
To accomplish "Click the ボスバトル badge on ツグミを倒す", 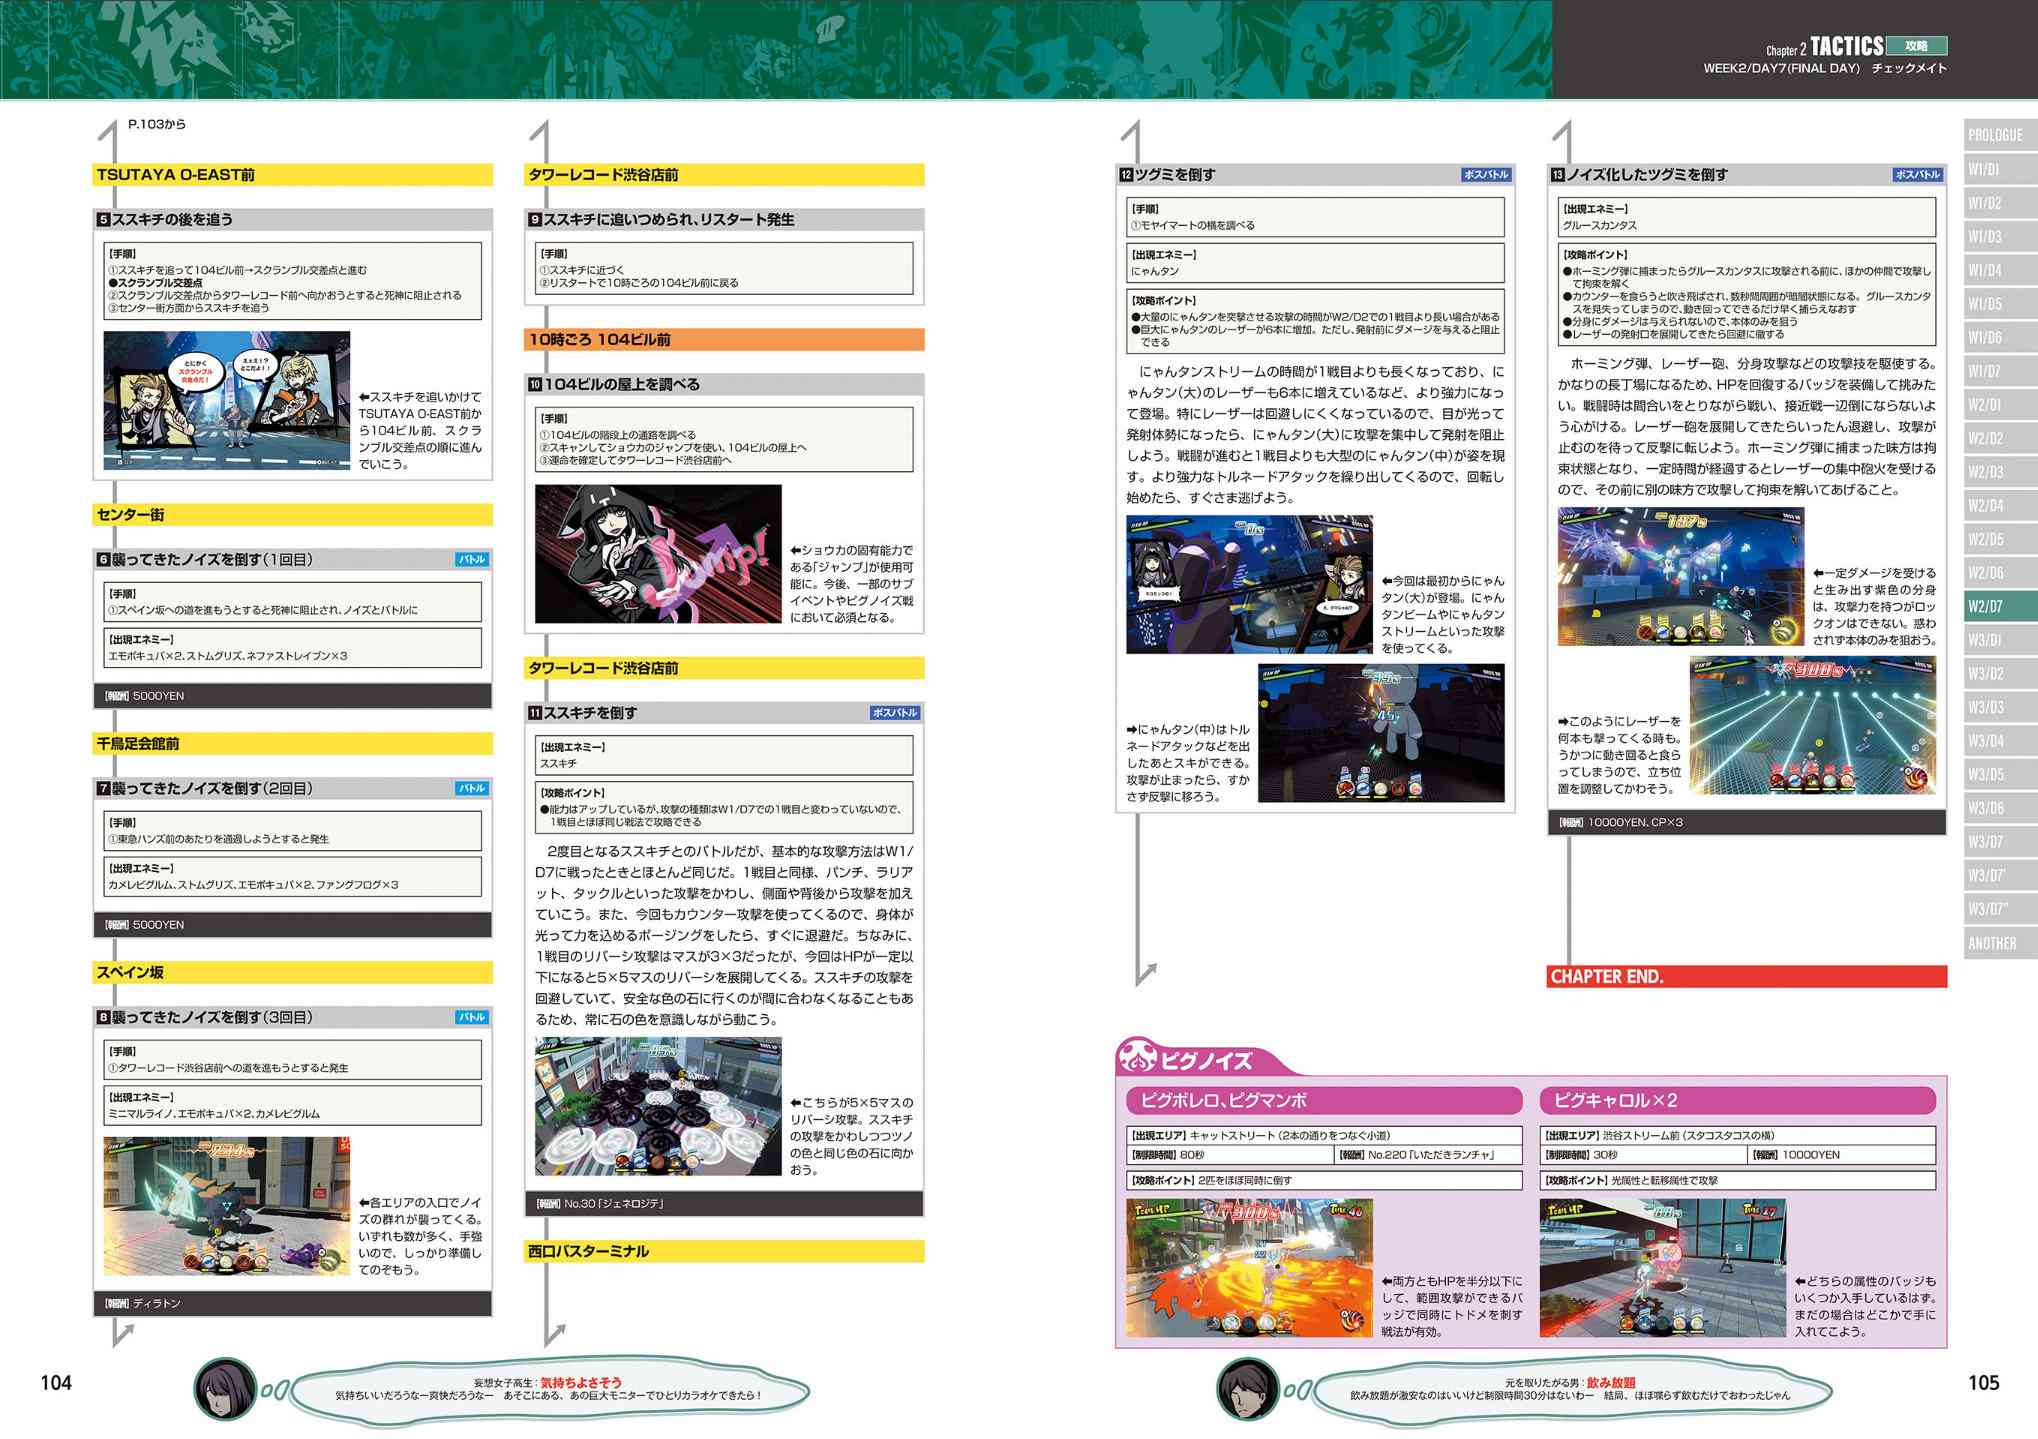I will (1485, 175).
